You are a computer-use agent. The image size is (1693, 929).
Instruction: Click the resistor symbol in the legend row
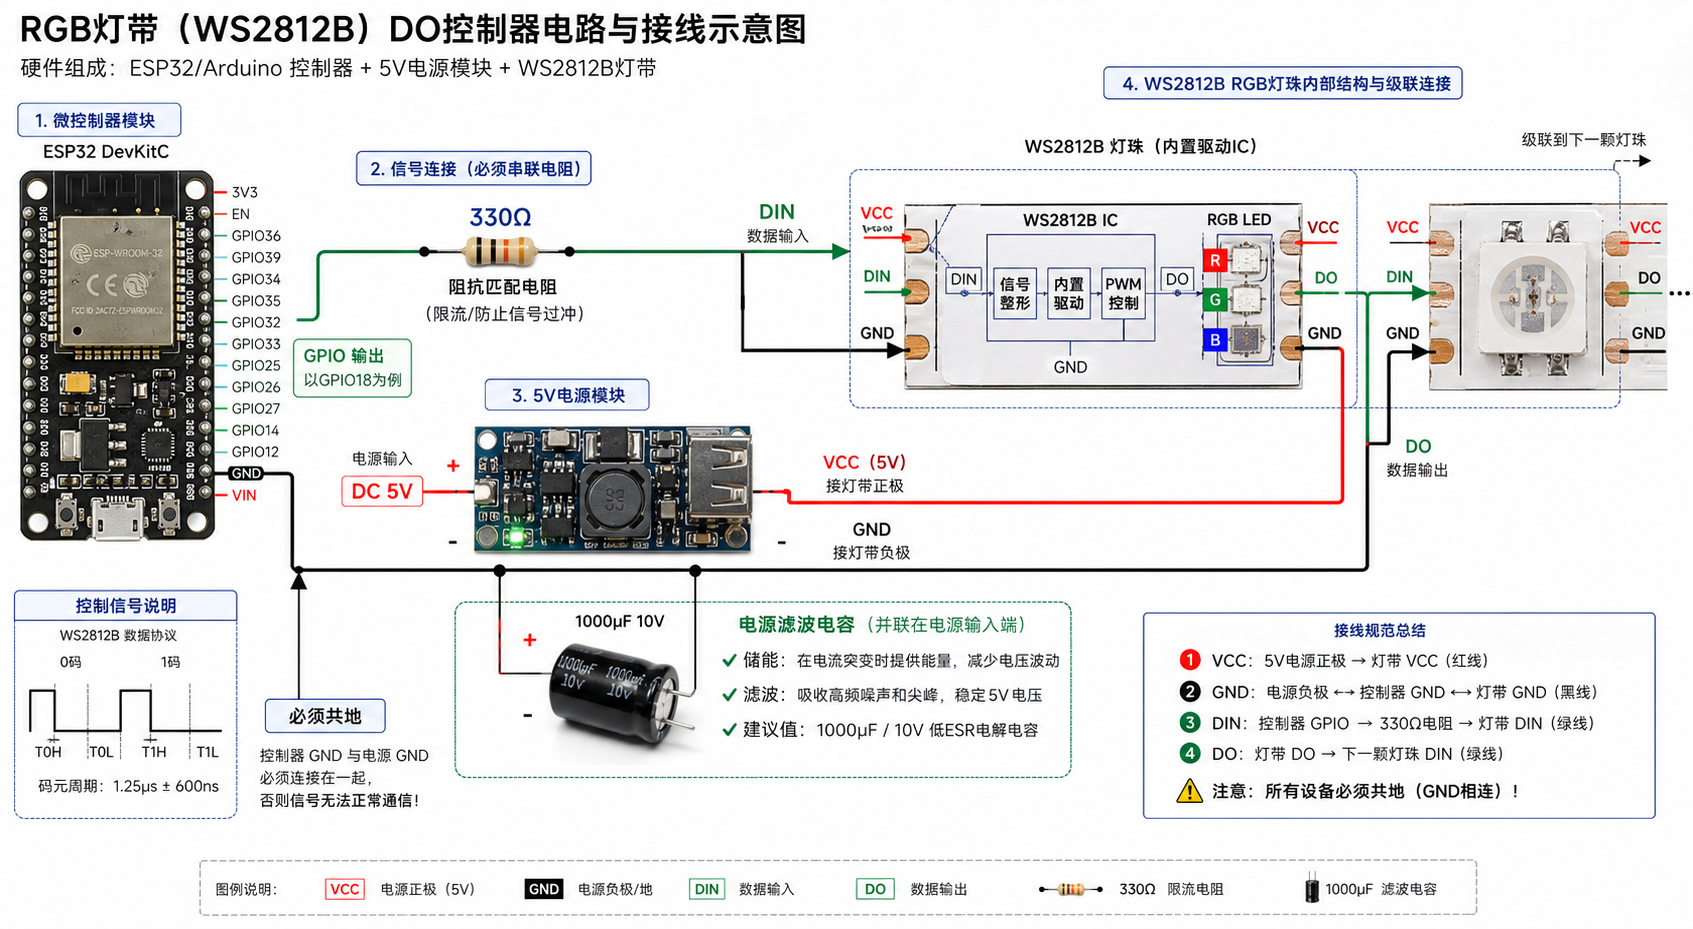coord(1071,889)
